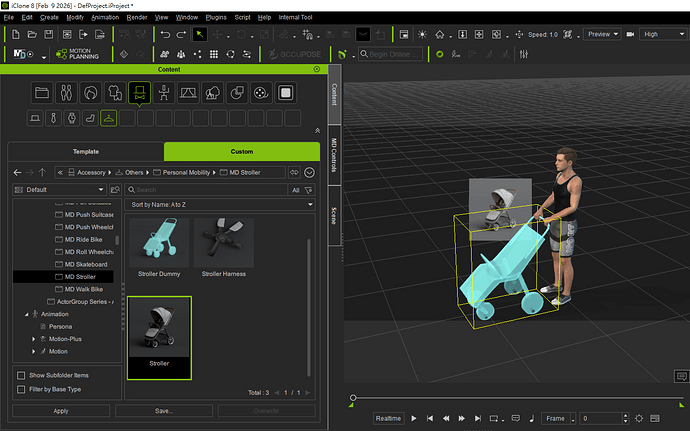The height and width of the screenshot is (431, 690).
Task: Click the content Search field
Action: point(206,190)
